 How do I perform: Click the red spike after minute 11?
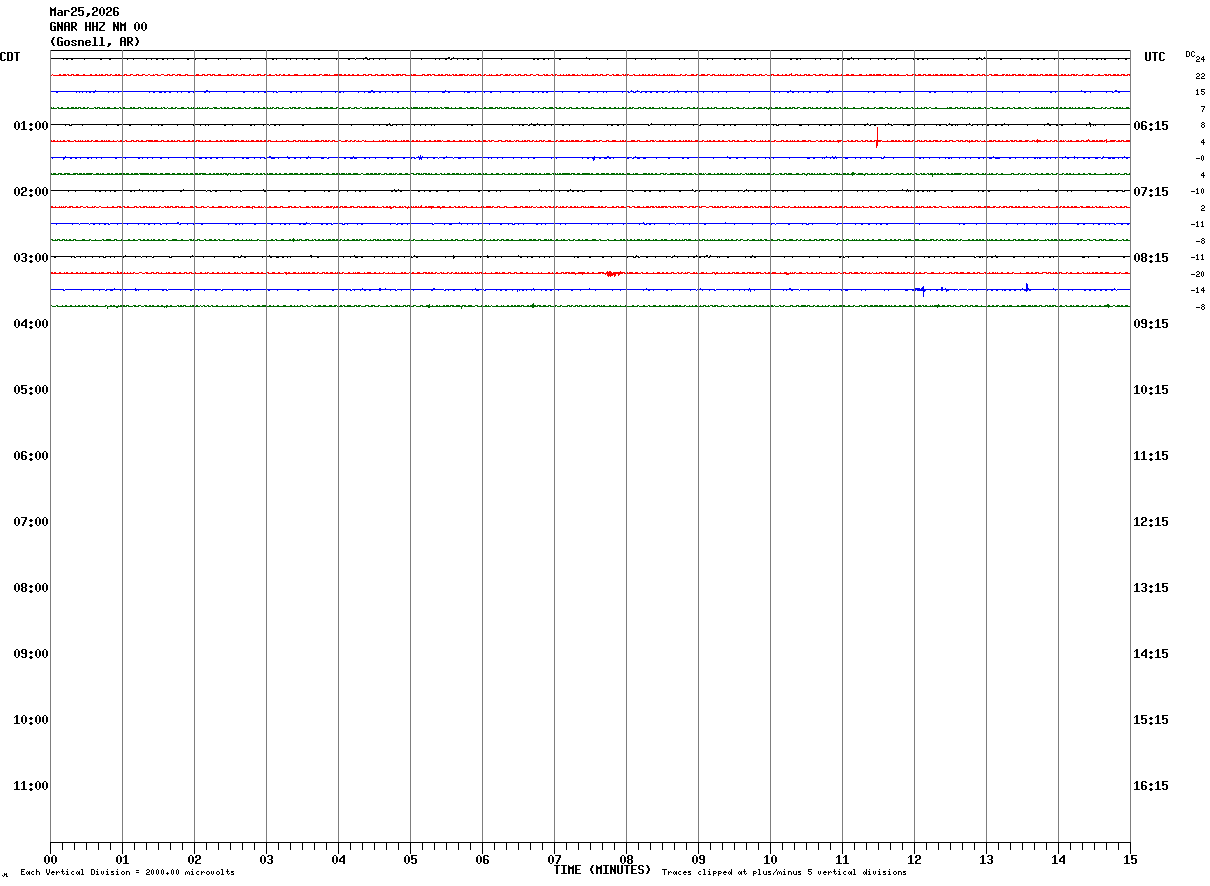tap(877, 138)
